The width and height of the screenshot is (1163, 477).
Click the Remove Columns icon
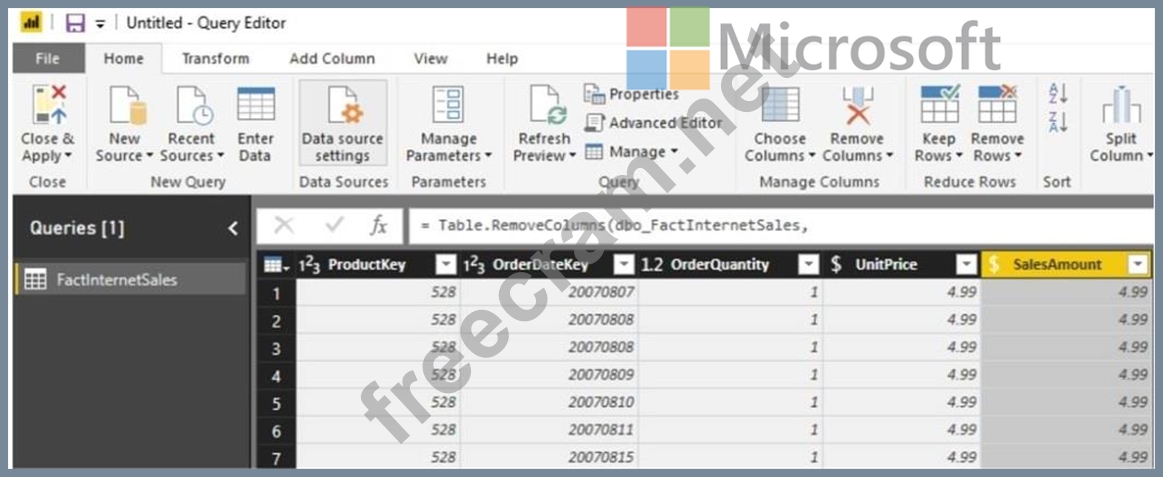(x=858, y=104)
